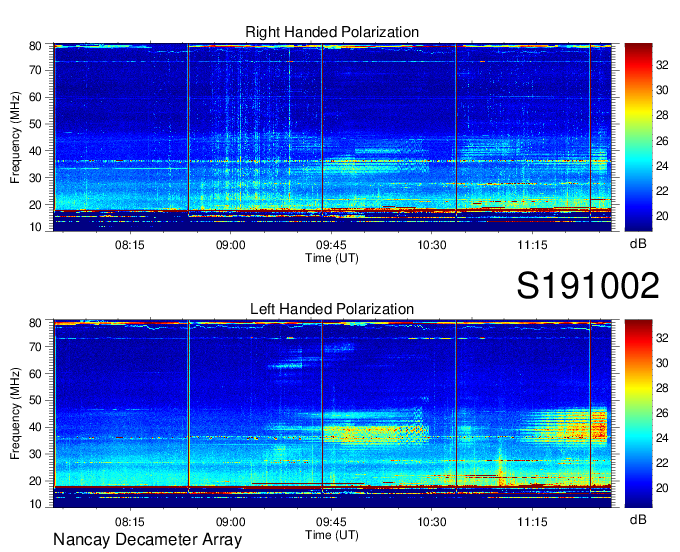Click the dB label under Left Handed color bar
This screenshot has height=552, width=680.
pyautogui.click(x=638, y=519)
